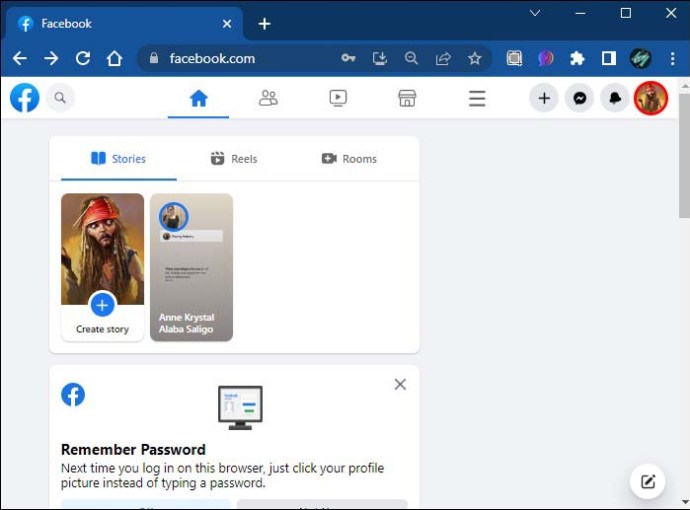Viewport: 690px width, 510px height.
Task: Dismiss the Remember Password card
Action: tap(400, 384)
